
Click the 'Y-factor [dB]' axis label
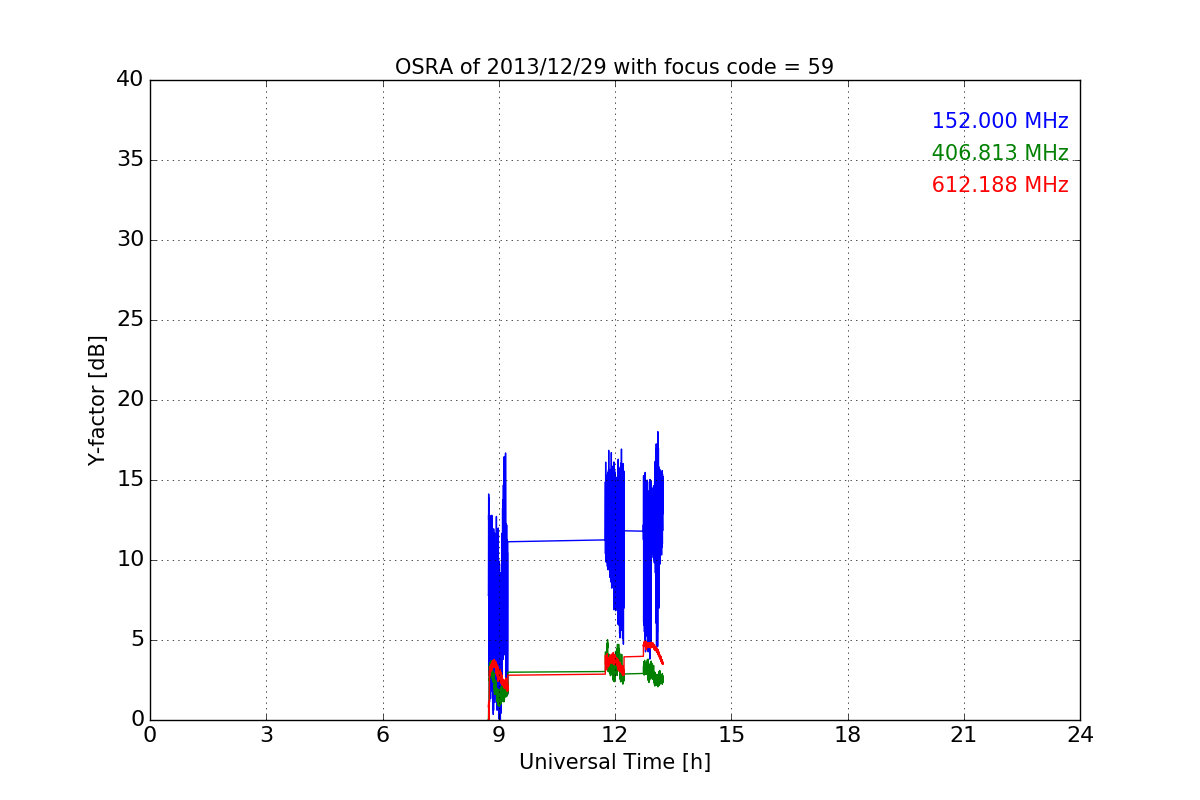pyautogui.click(x=97, y=400)
